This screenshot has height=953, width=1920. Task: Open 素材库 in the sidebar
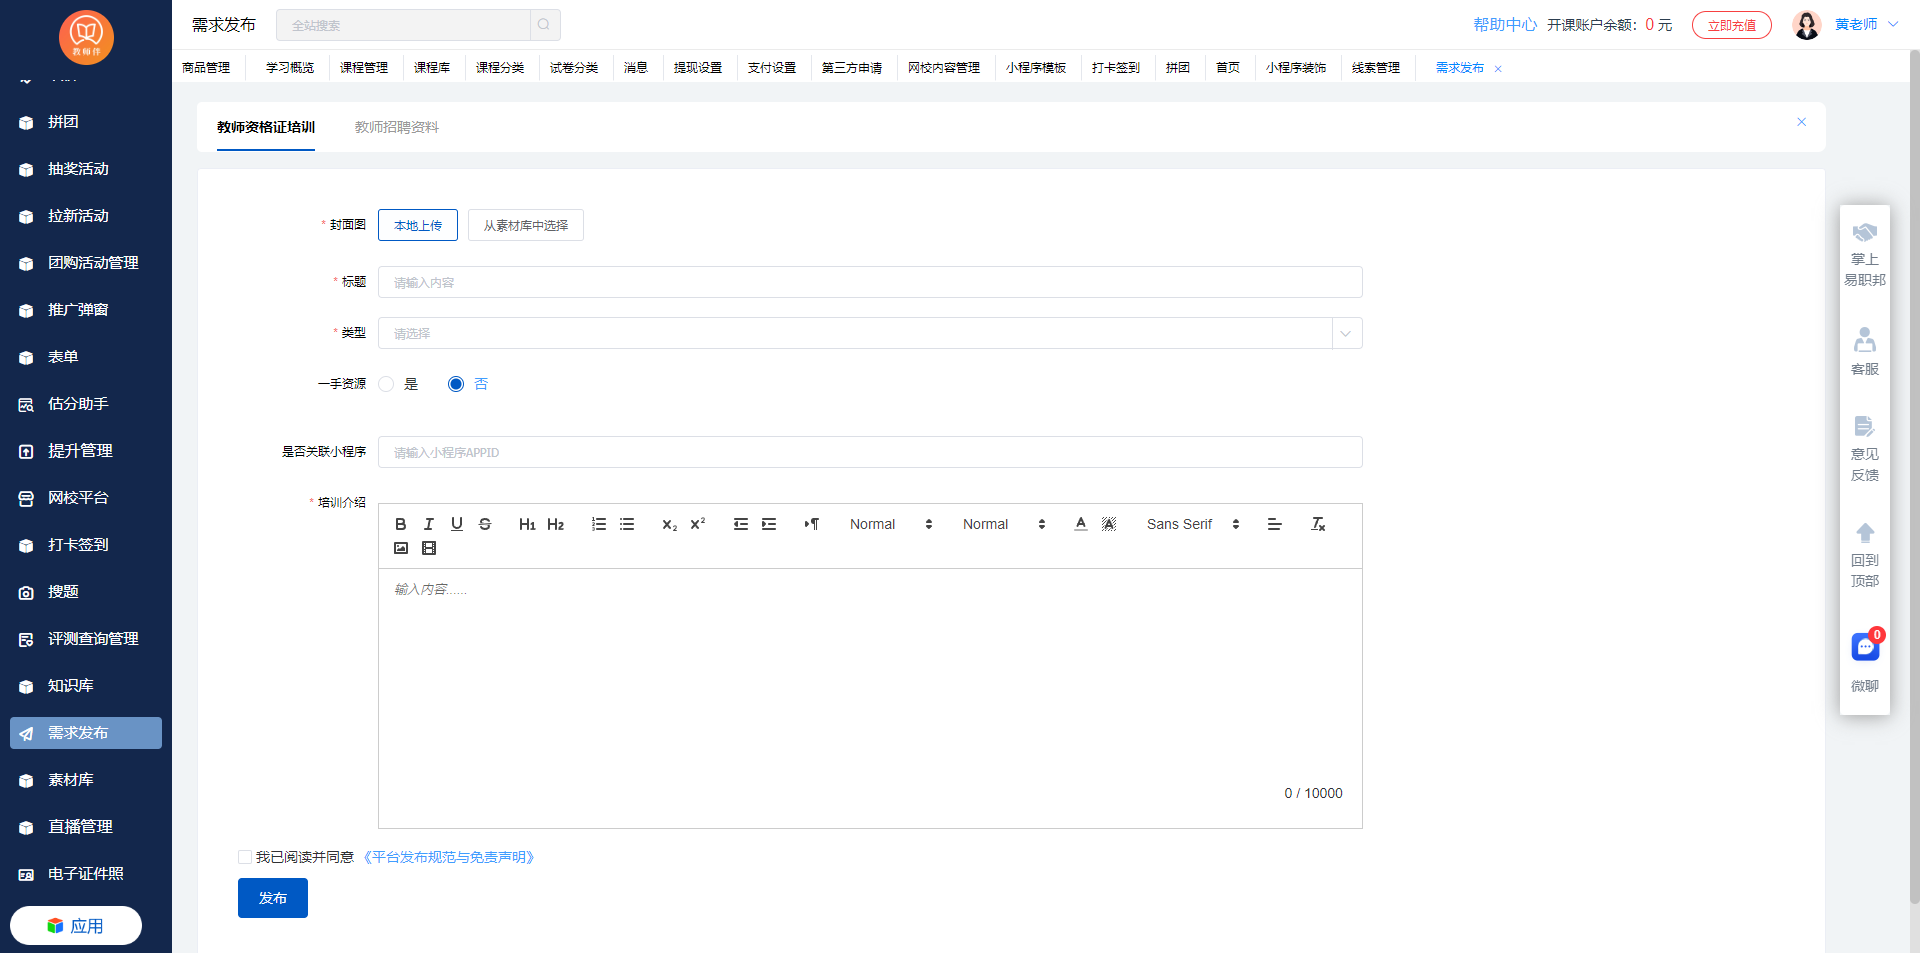coord(71,780)
